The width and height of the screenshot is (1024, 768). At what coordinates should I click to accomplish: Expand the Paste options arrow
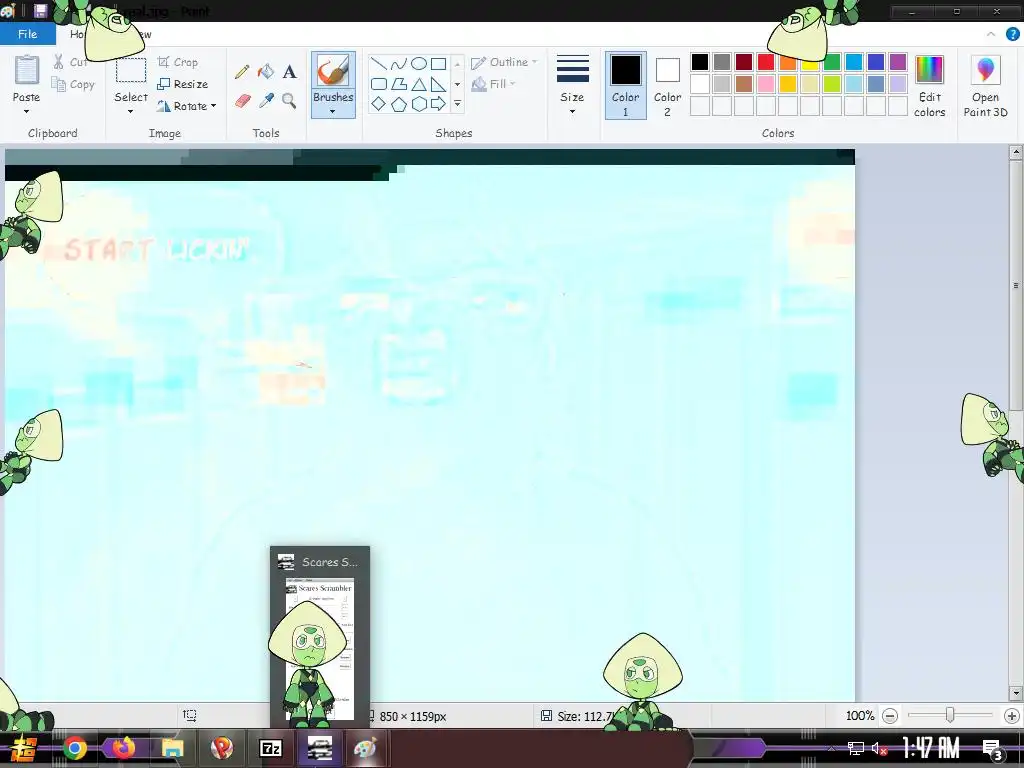pyautogui.click(x=27, y=112)
